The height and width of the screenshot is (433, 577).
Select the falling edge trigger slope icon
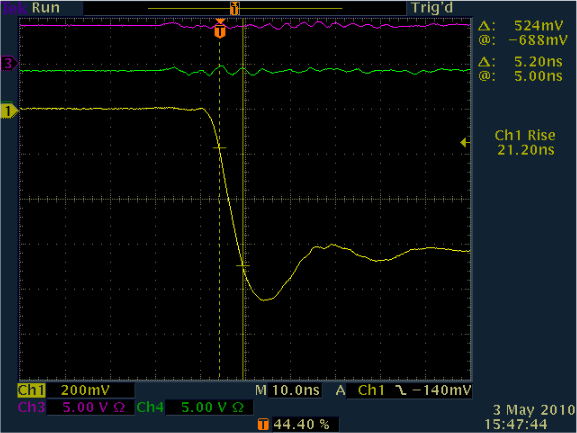[x=401, y=390]
